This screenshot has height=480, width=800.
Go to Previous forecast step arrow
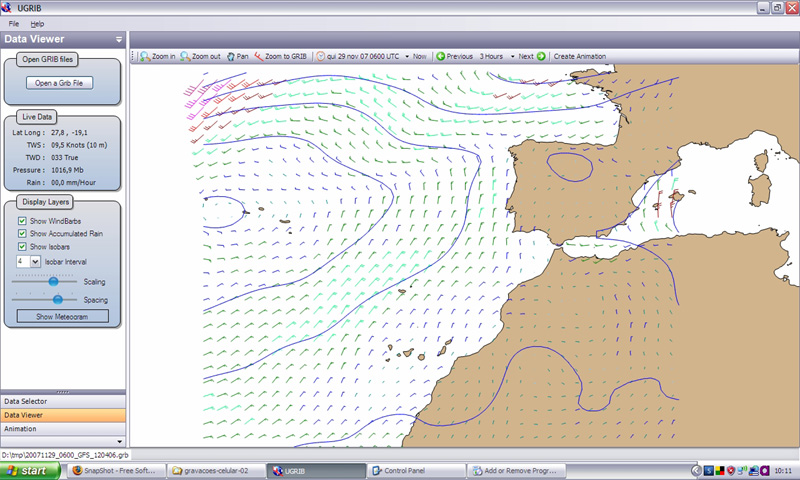(x=440, y=56)
